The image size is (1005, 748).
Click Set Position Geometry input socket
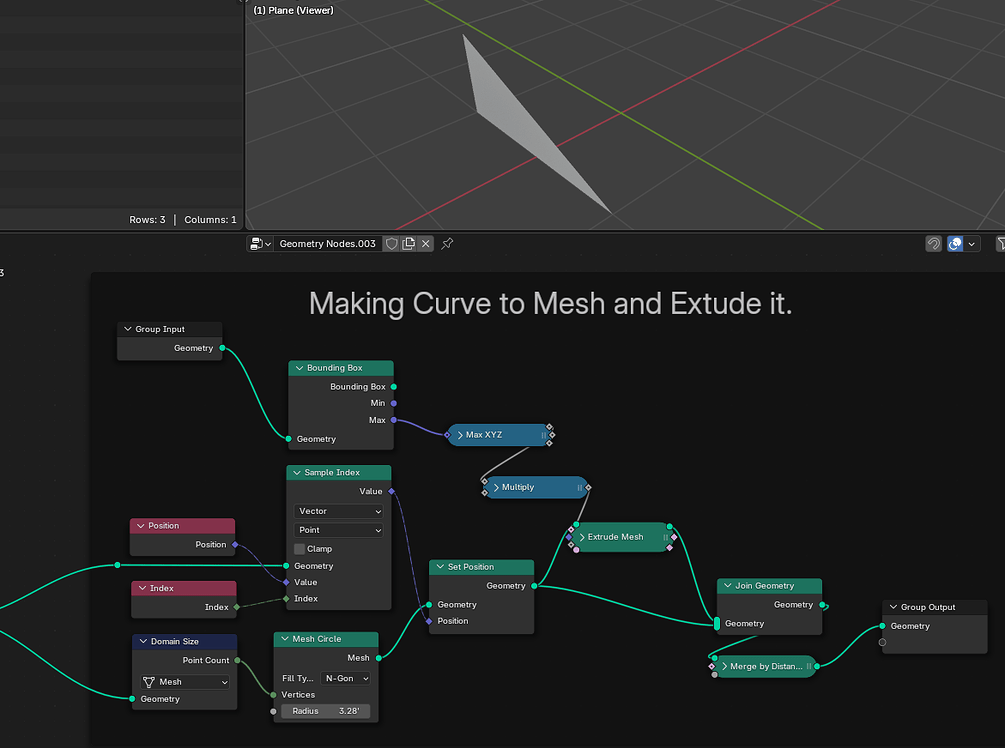click(x=429, y=604)
